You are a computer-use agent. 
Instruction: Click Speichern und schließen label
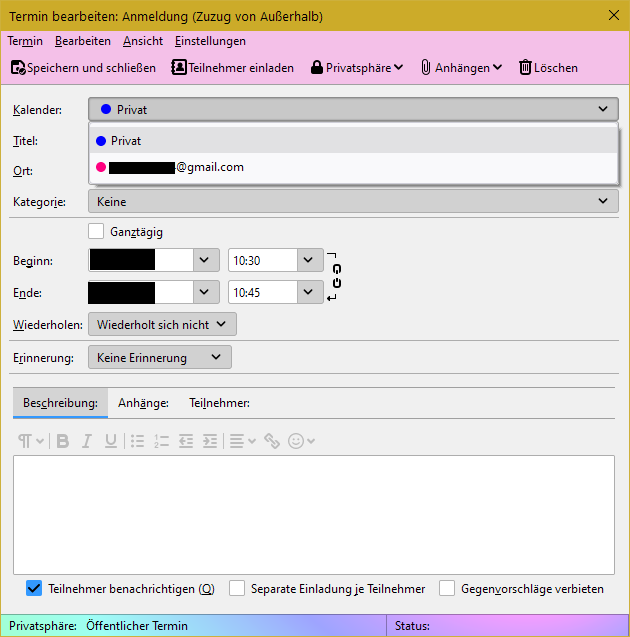click(x=91, y=68)
